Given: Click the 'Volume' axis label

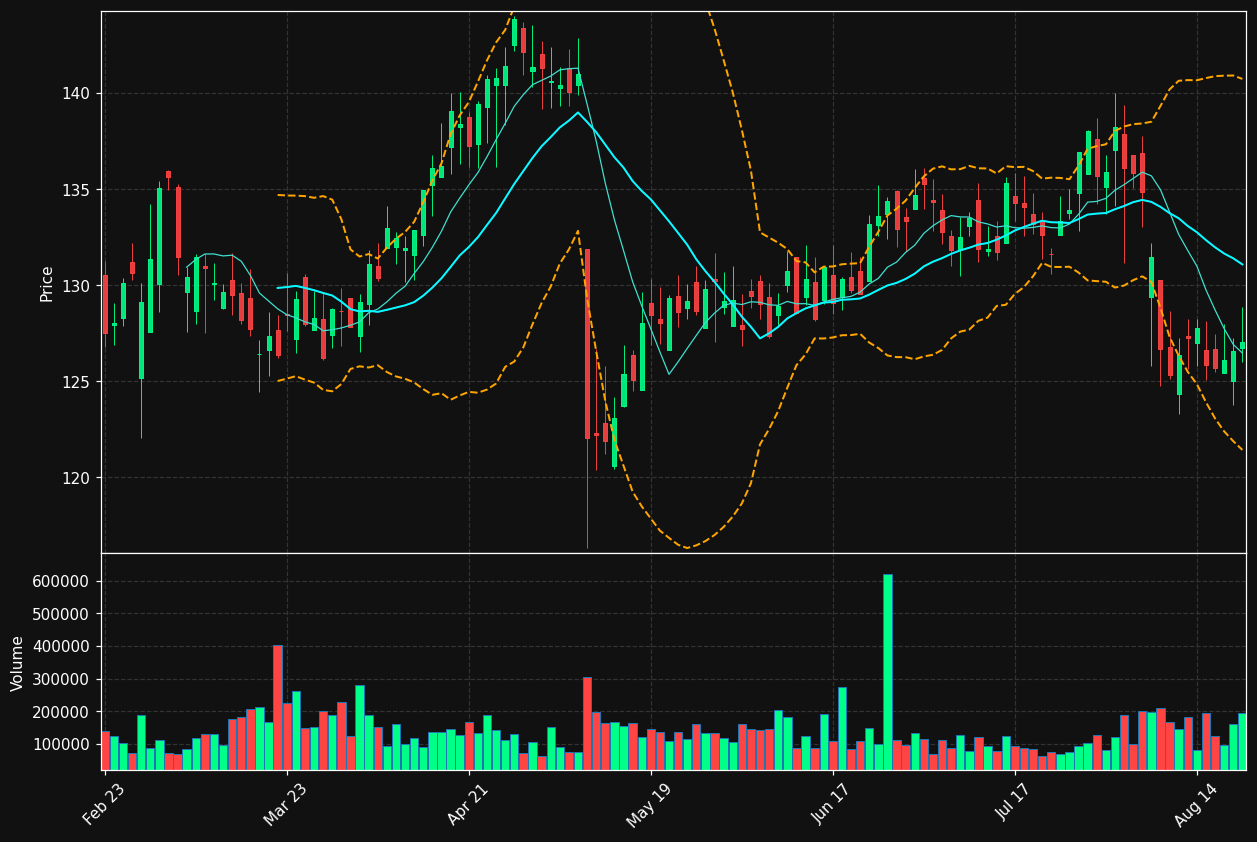Looking at the screenshot, I should click(x=18, y=663).
